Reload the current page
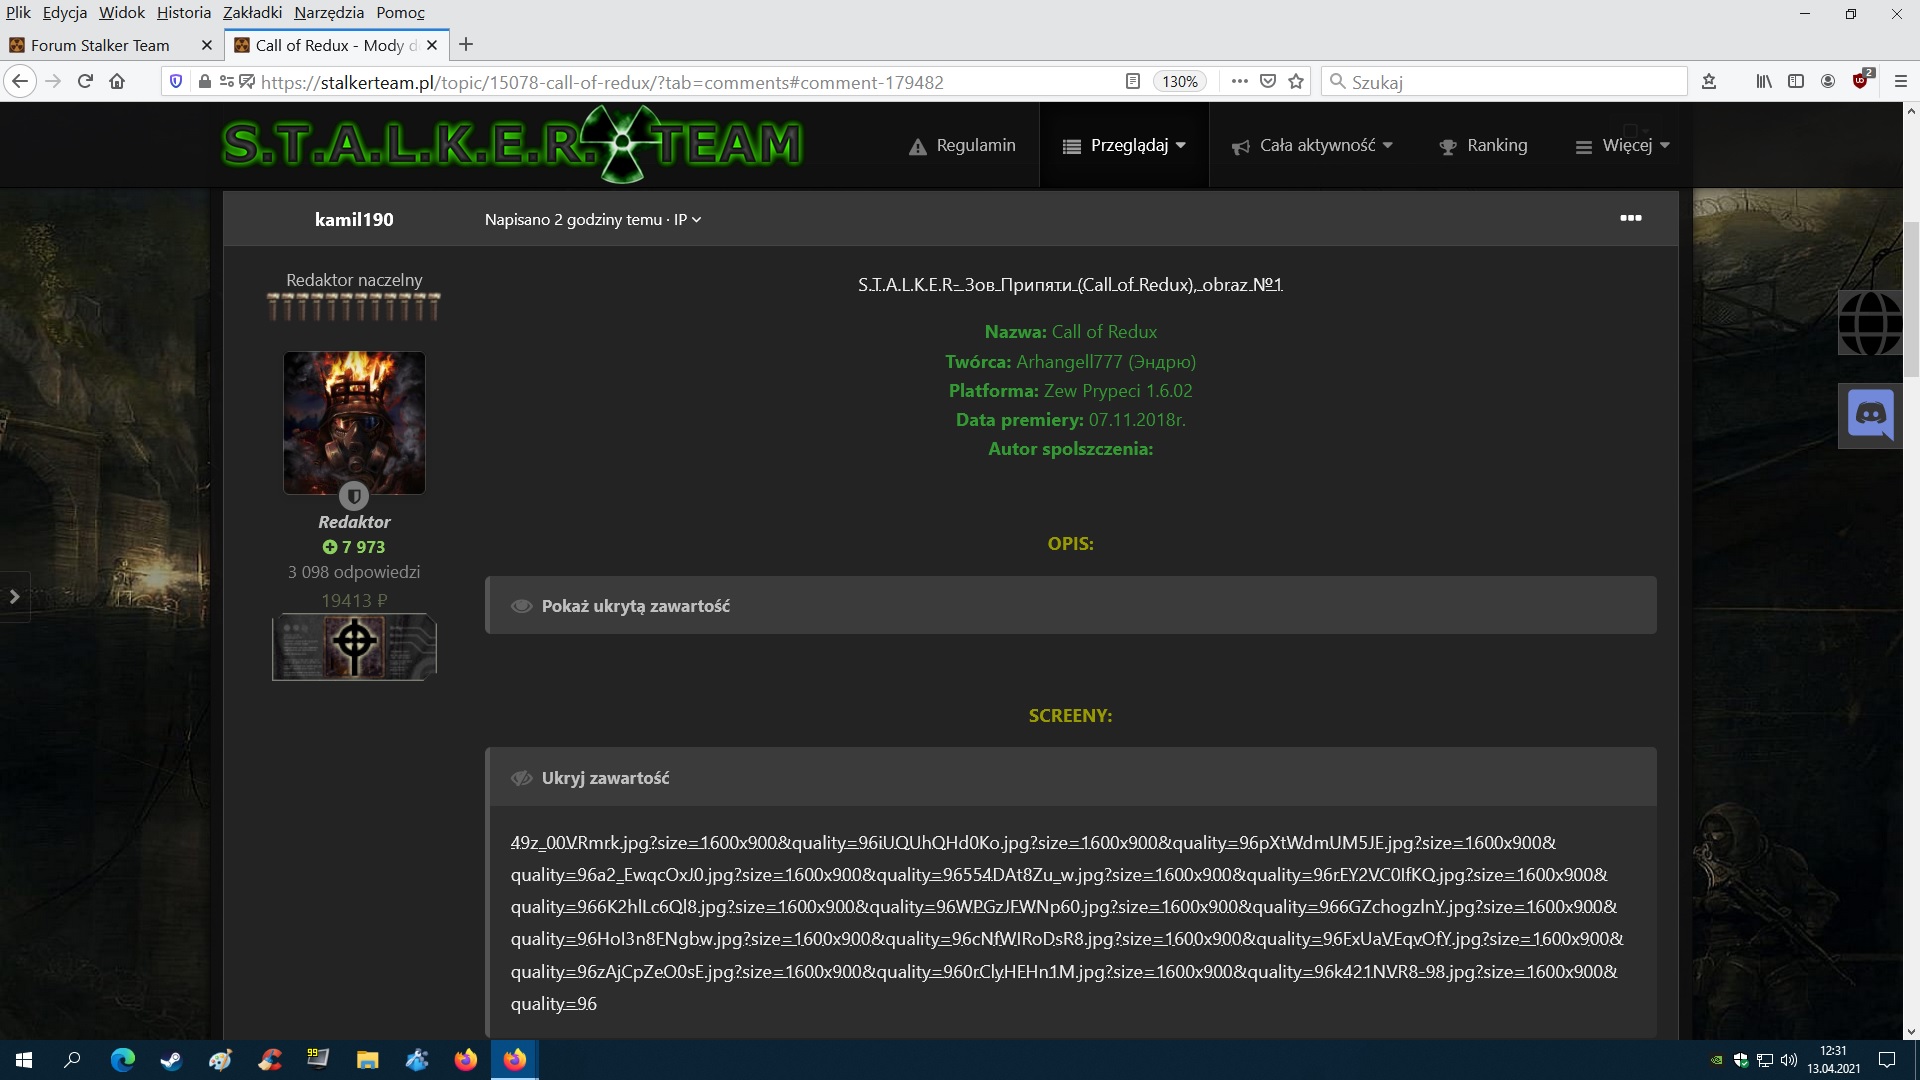The width and height of the screenshot is (1920, 1080). pyautogui.click(x=85, y=82)
